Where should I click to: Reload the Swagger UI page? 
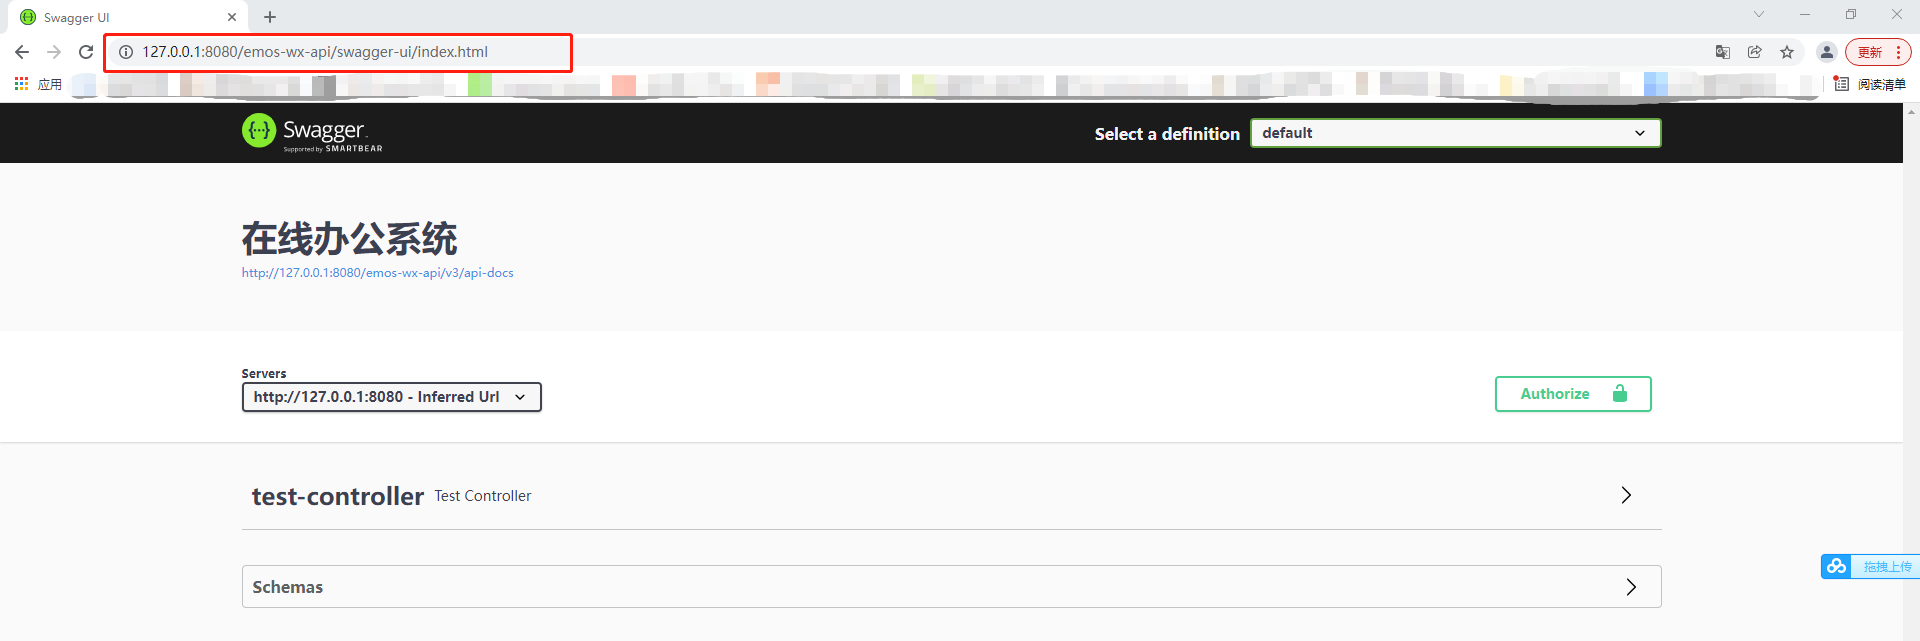click(86, 52)
